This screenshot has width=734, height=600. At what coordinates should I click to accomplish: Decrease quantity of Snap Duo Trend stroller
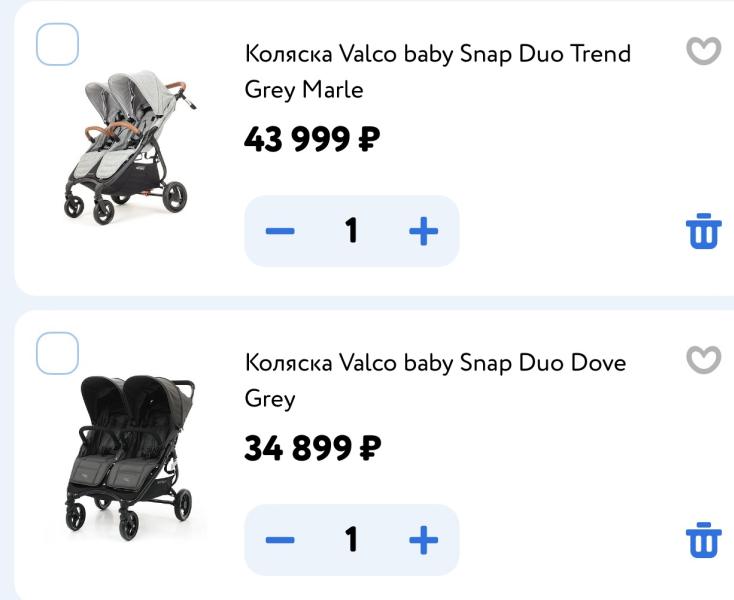tap(280, 231)
